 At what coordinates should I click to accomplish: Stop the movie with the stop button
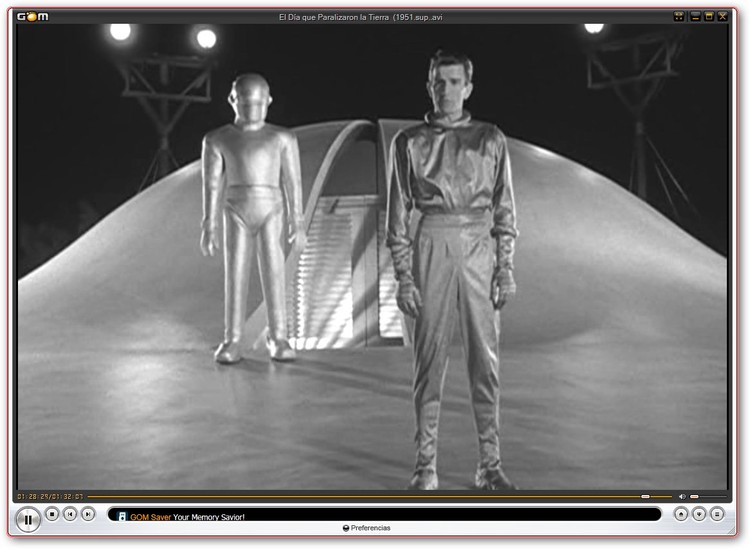click(52, 514)
